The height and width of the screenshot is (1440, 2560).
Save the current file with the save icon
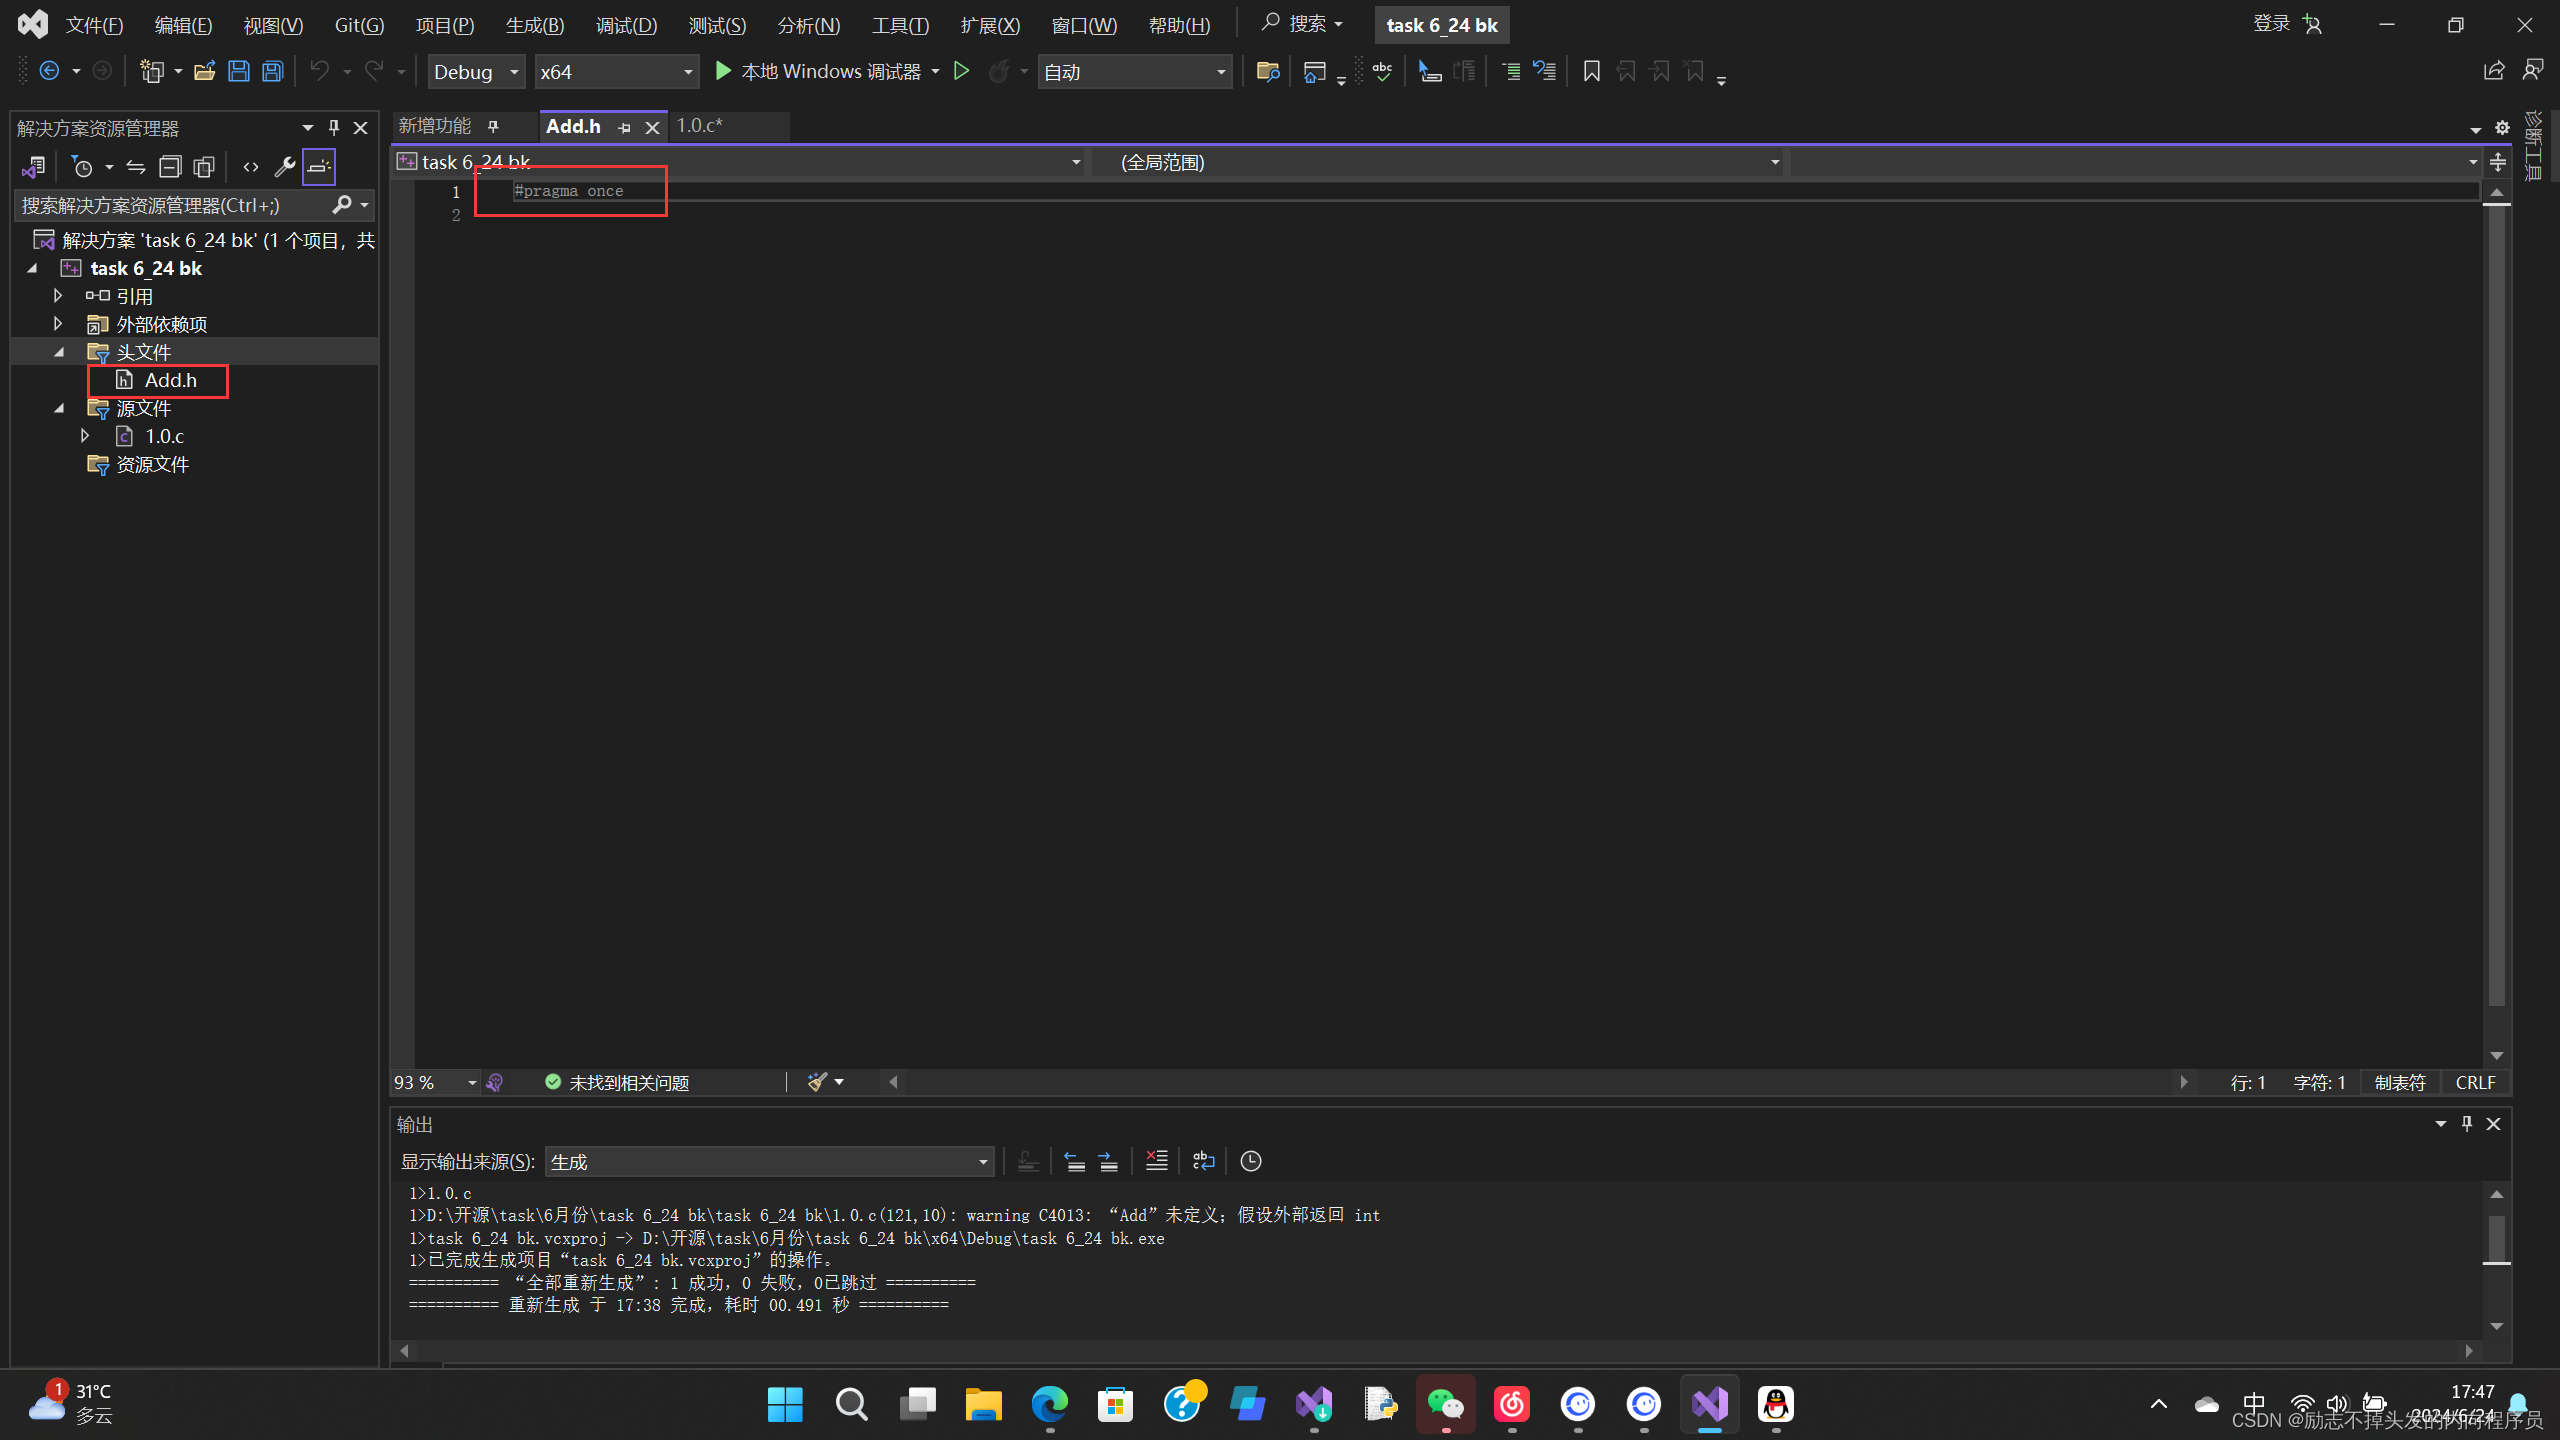239,71
